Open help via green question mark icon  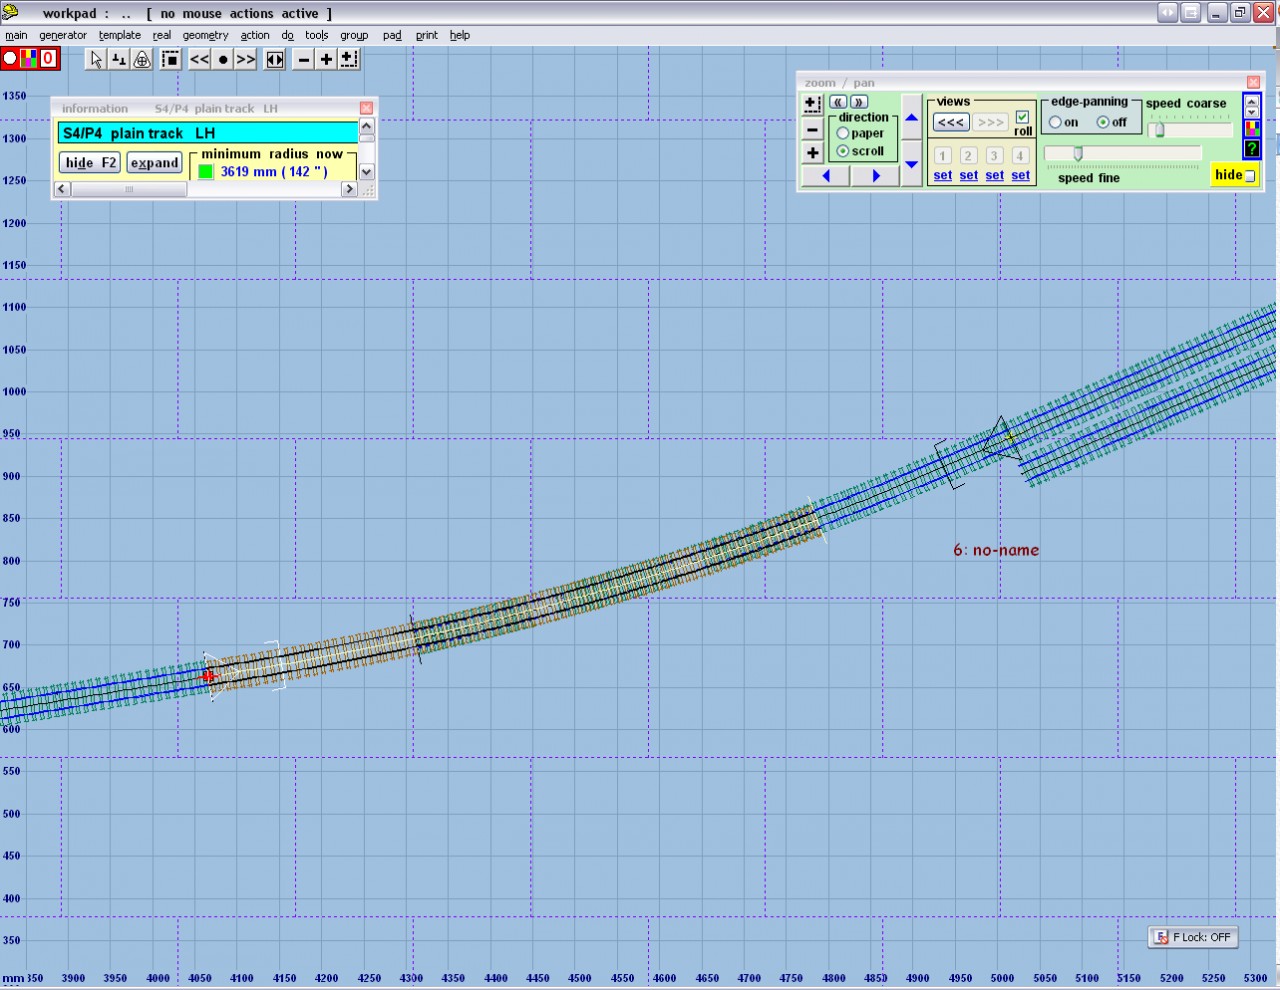click(1251, 148)
